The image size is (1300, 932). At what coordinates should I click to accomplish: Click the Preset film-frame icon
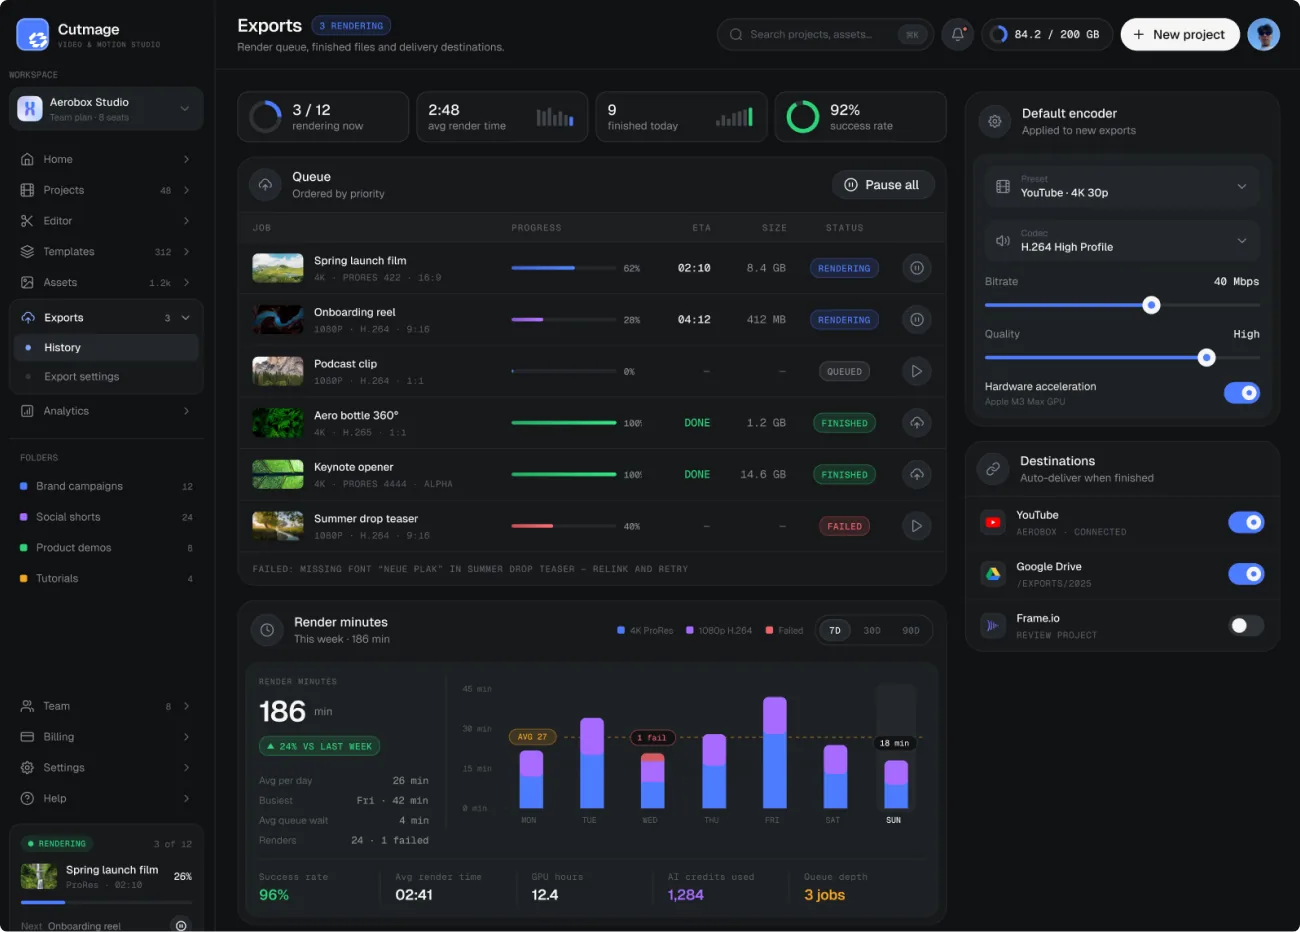point(1003,186)
